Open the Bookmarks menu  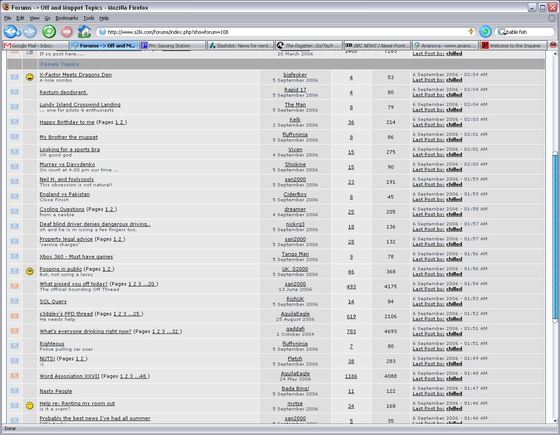pos(66,18)
